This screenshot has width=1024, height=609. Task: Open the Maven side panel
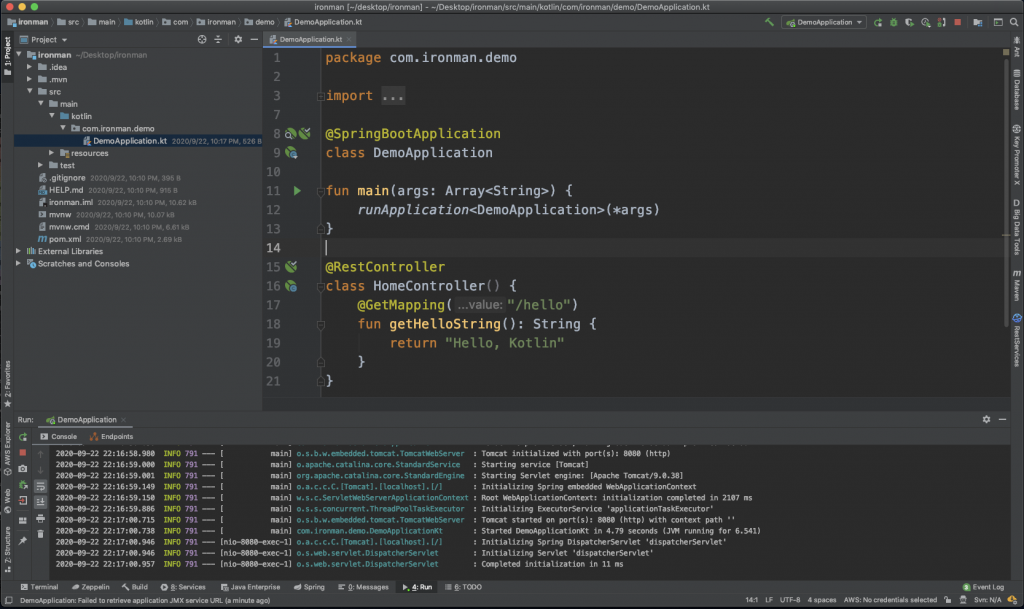point(1017,286)
